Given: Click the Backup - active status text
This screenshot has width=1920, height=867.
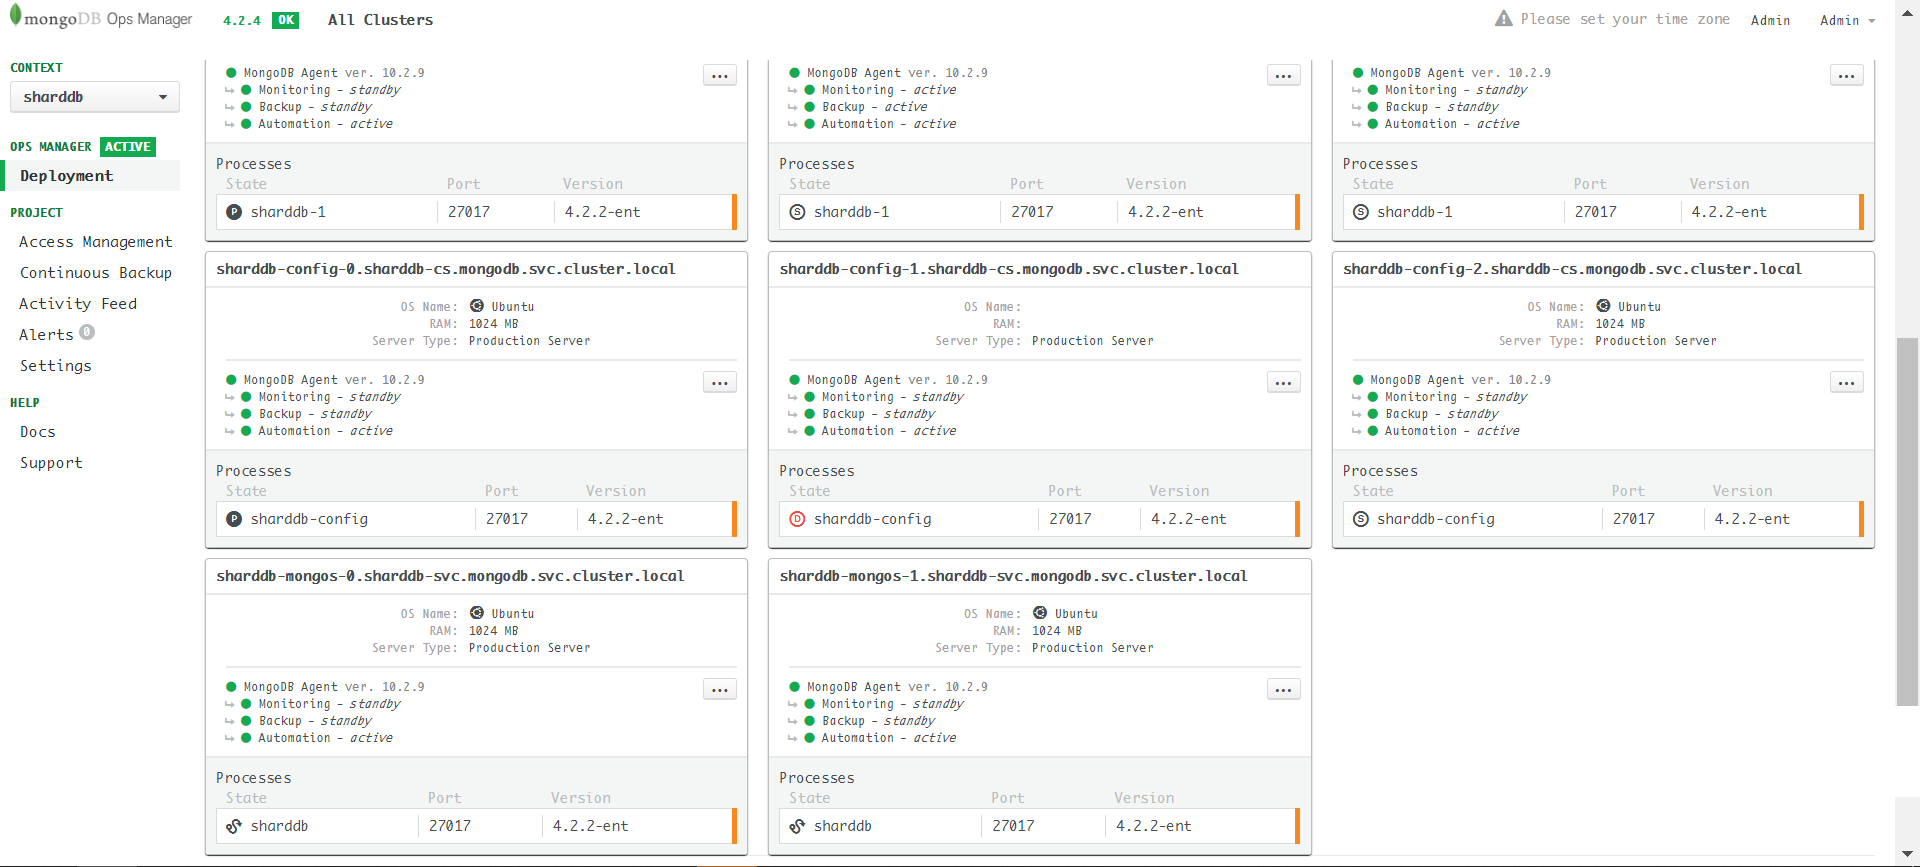Looking at the screenshot, I should point(874,107).
